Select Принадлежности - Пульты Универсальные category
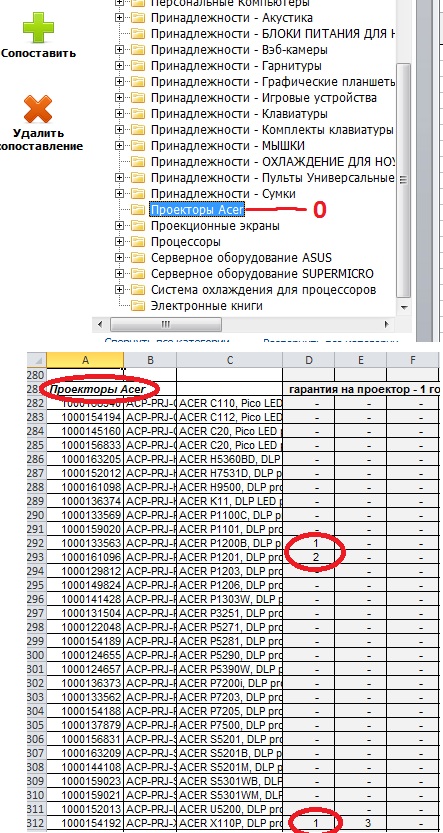The image size is (443, 833). 272,177
